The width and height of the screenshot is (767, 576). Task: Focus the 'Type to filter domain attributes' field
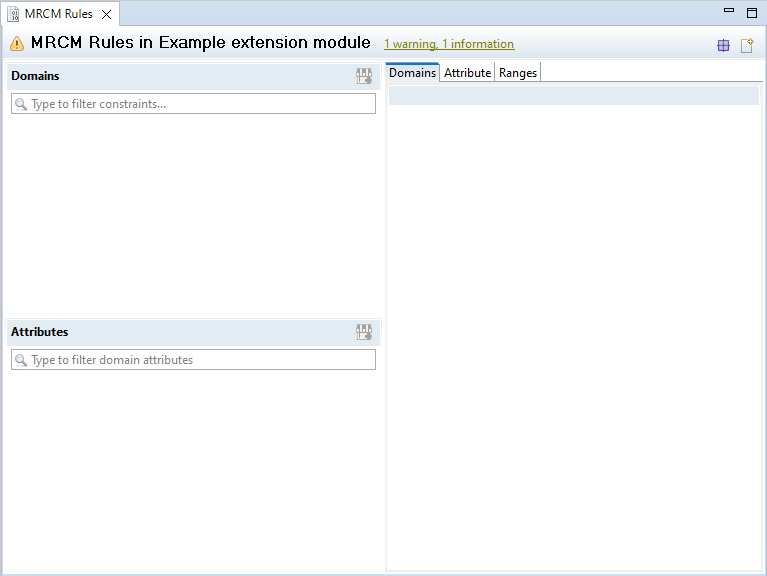tap(200, 360)
